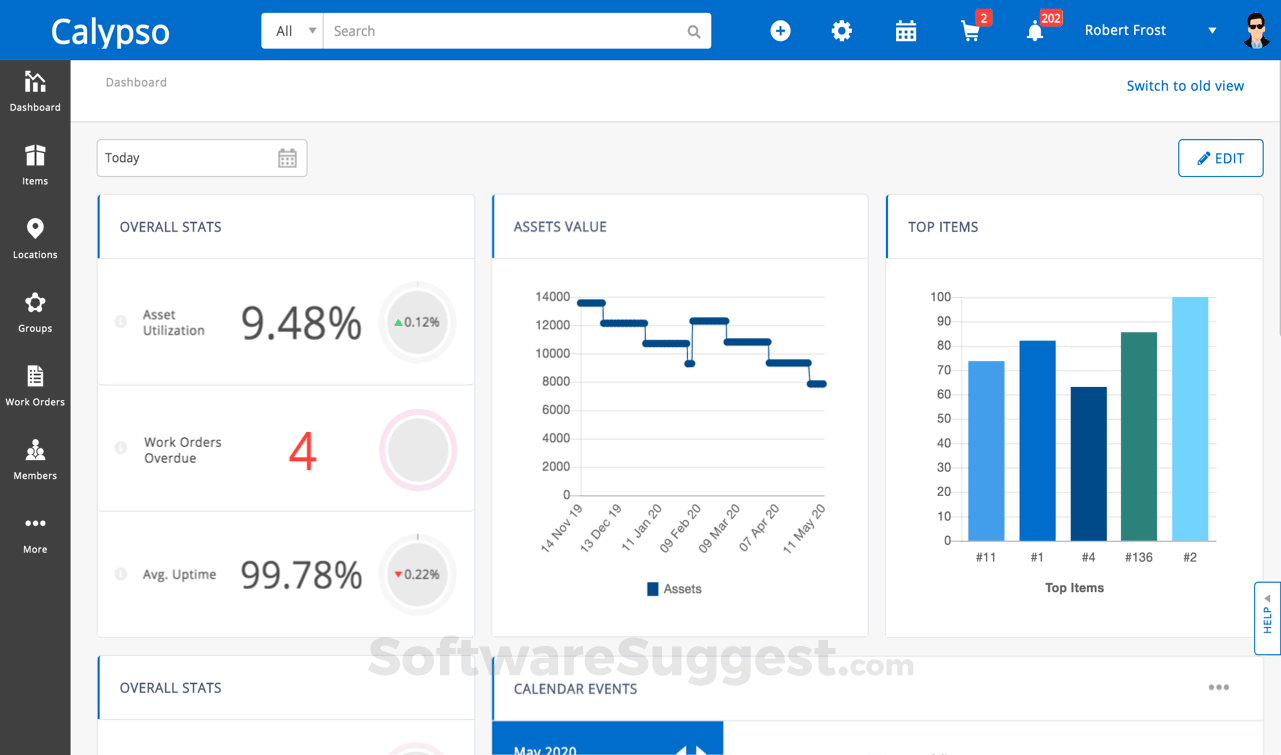
Task: Click the EDIT button
Action: pyautogui.click(x=1220, y=157)
